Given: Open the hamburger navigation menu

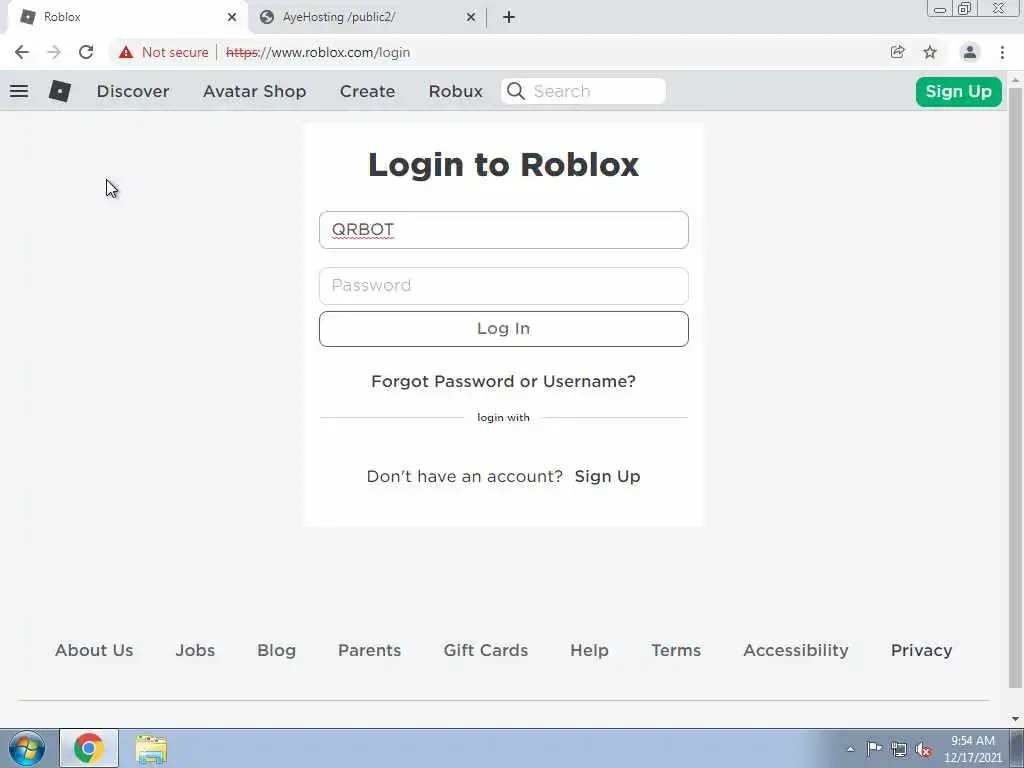Looking at the screenshot, I should pyautogui.click(x=19, y=91).
